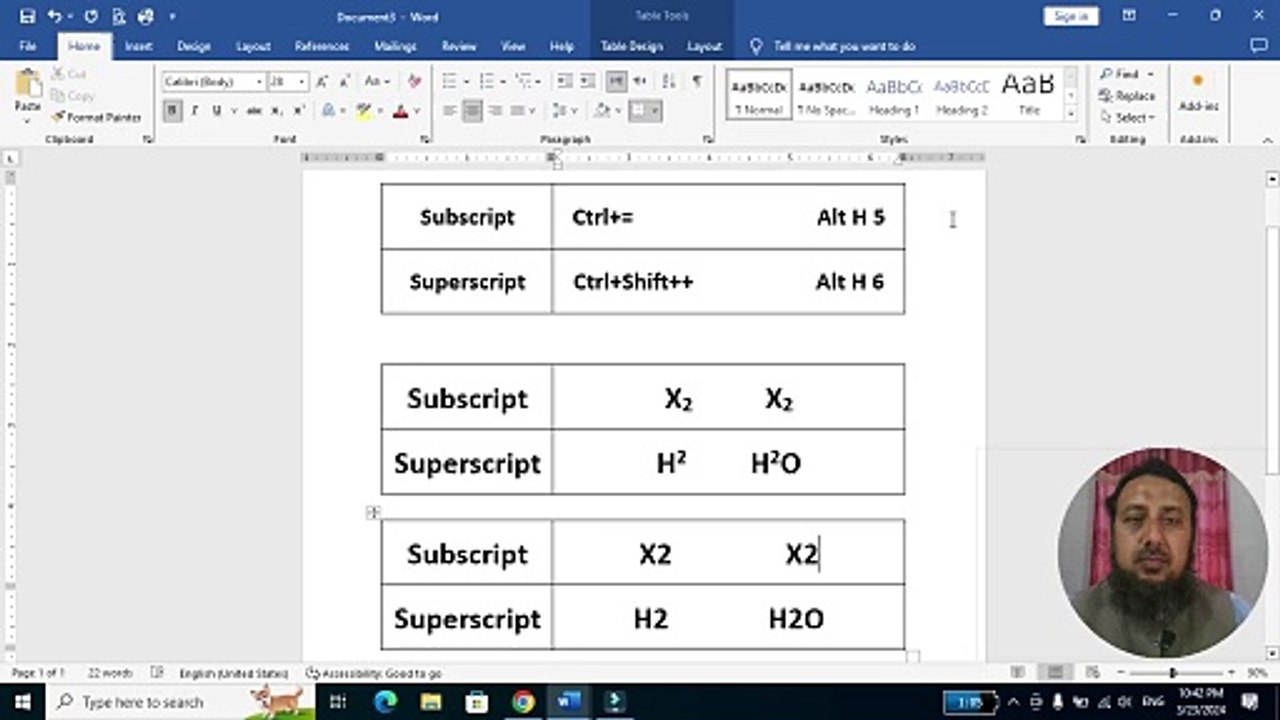Expand the Styles gallery More arrow
1280x720 pixels.
coord(1071,114)
